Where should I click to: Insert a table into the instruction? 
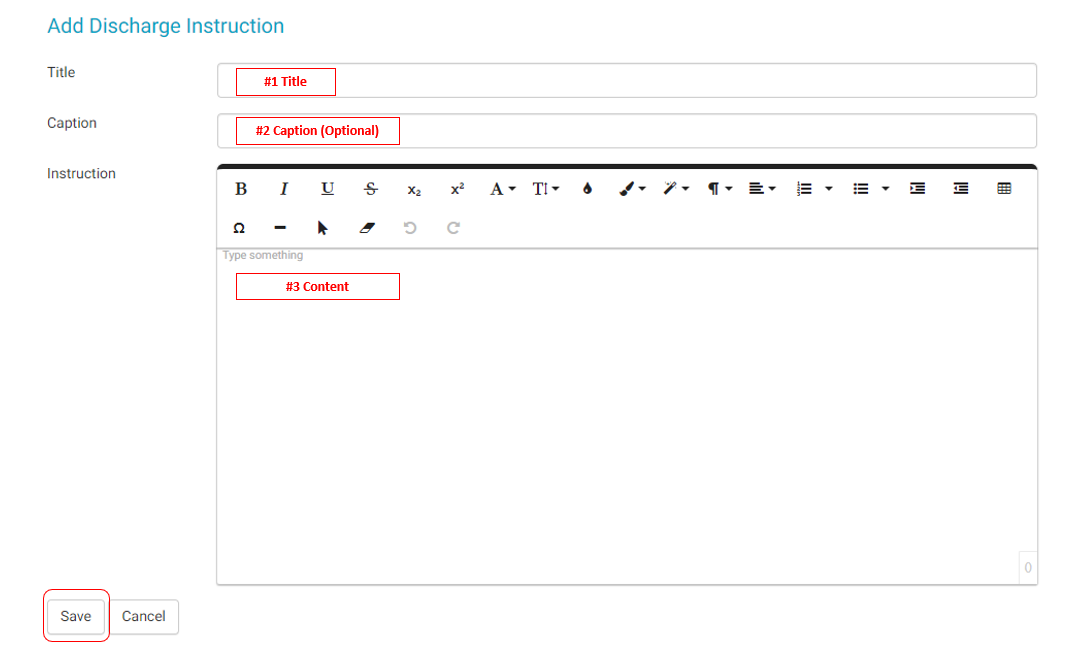1004,189
